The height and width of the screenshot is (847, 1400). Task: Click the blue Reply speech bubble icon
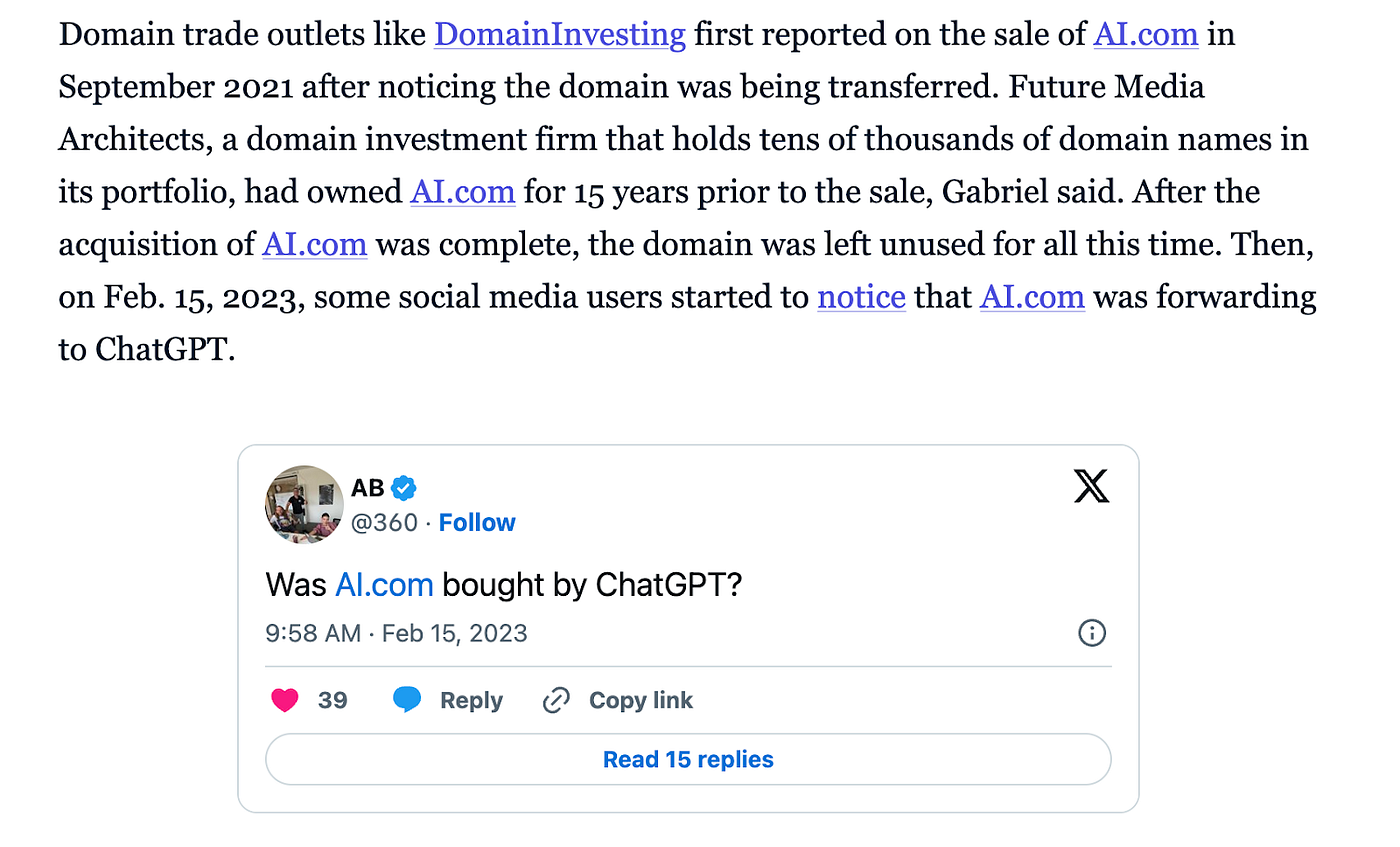pos(407,700)
